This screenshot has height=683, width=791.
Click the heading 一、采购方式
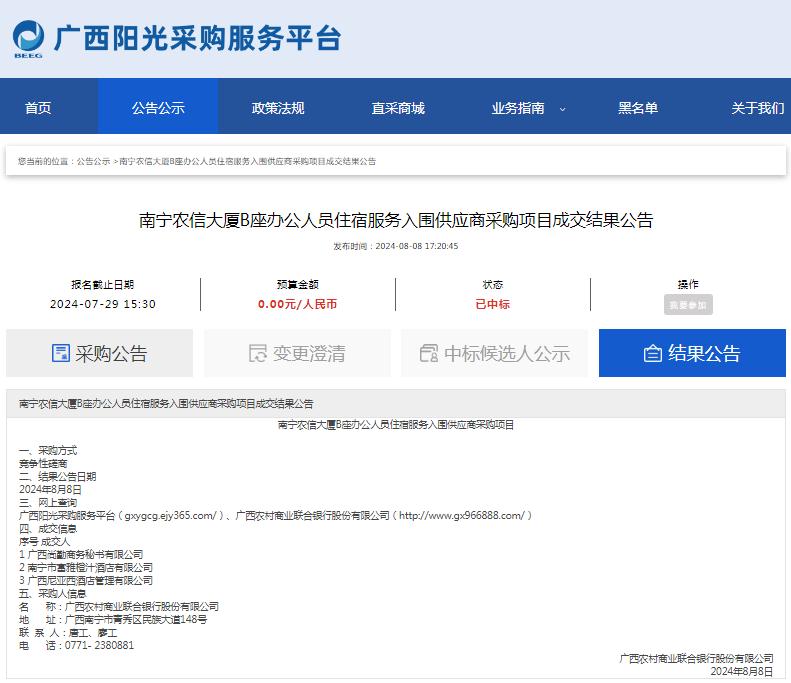point(48,450)
